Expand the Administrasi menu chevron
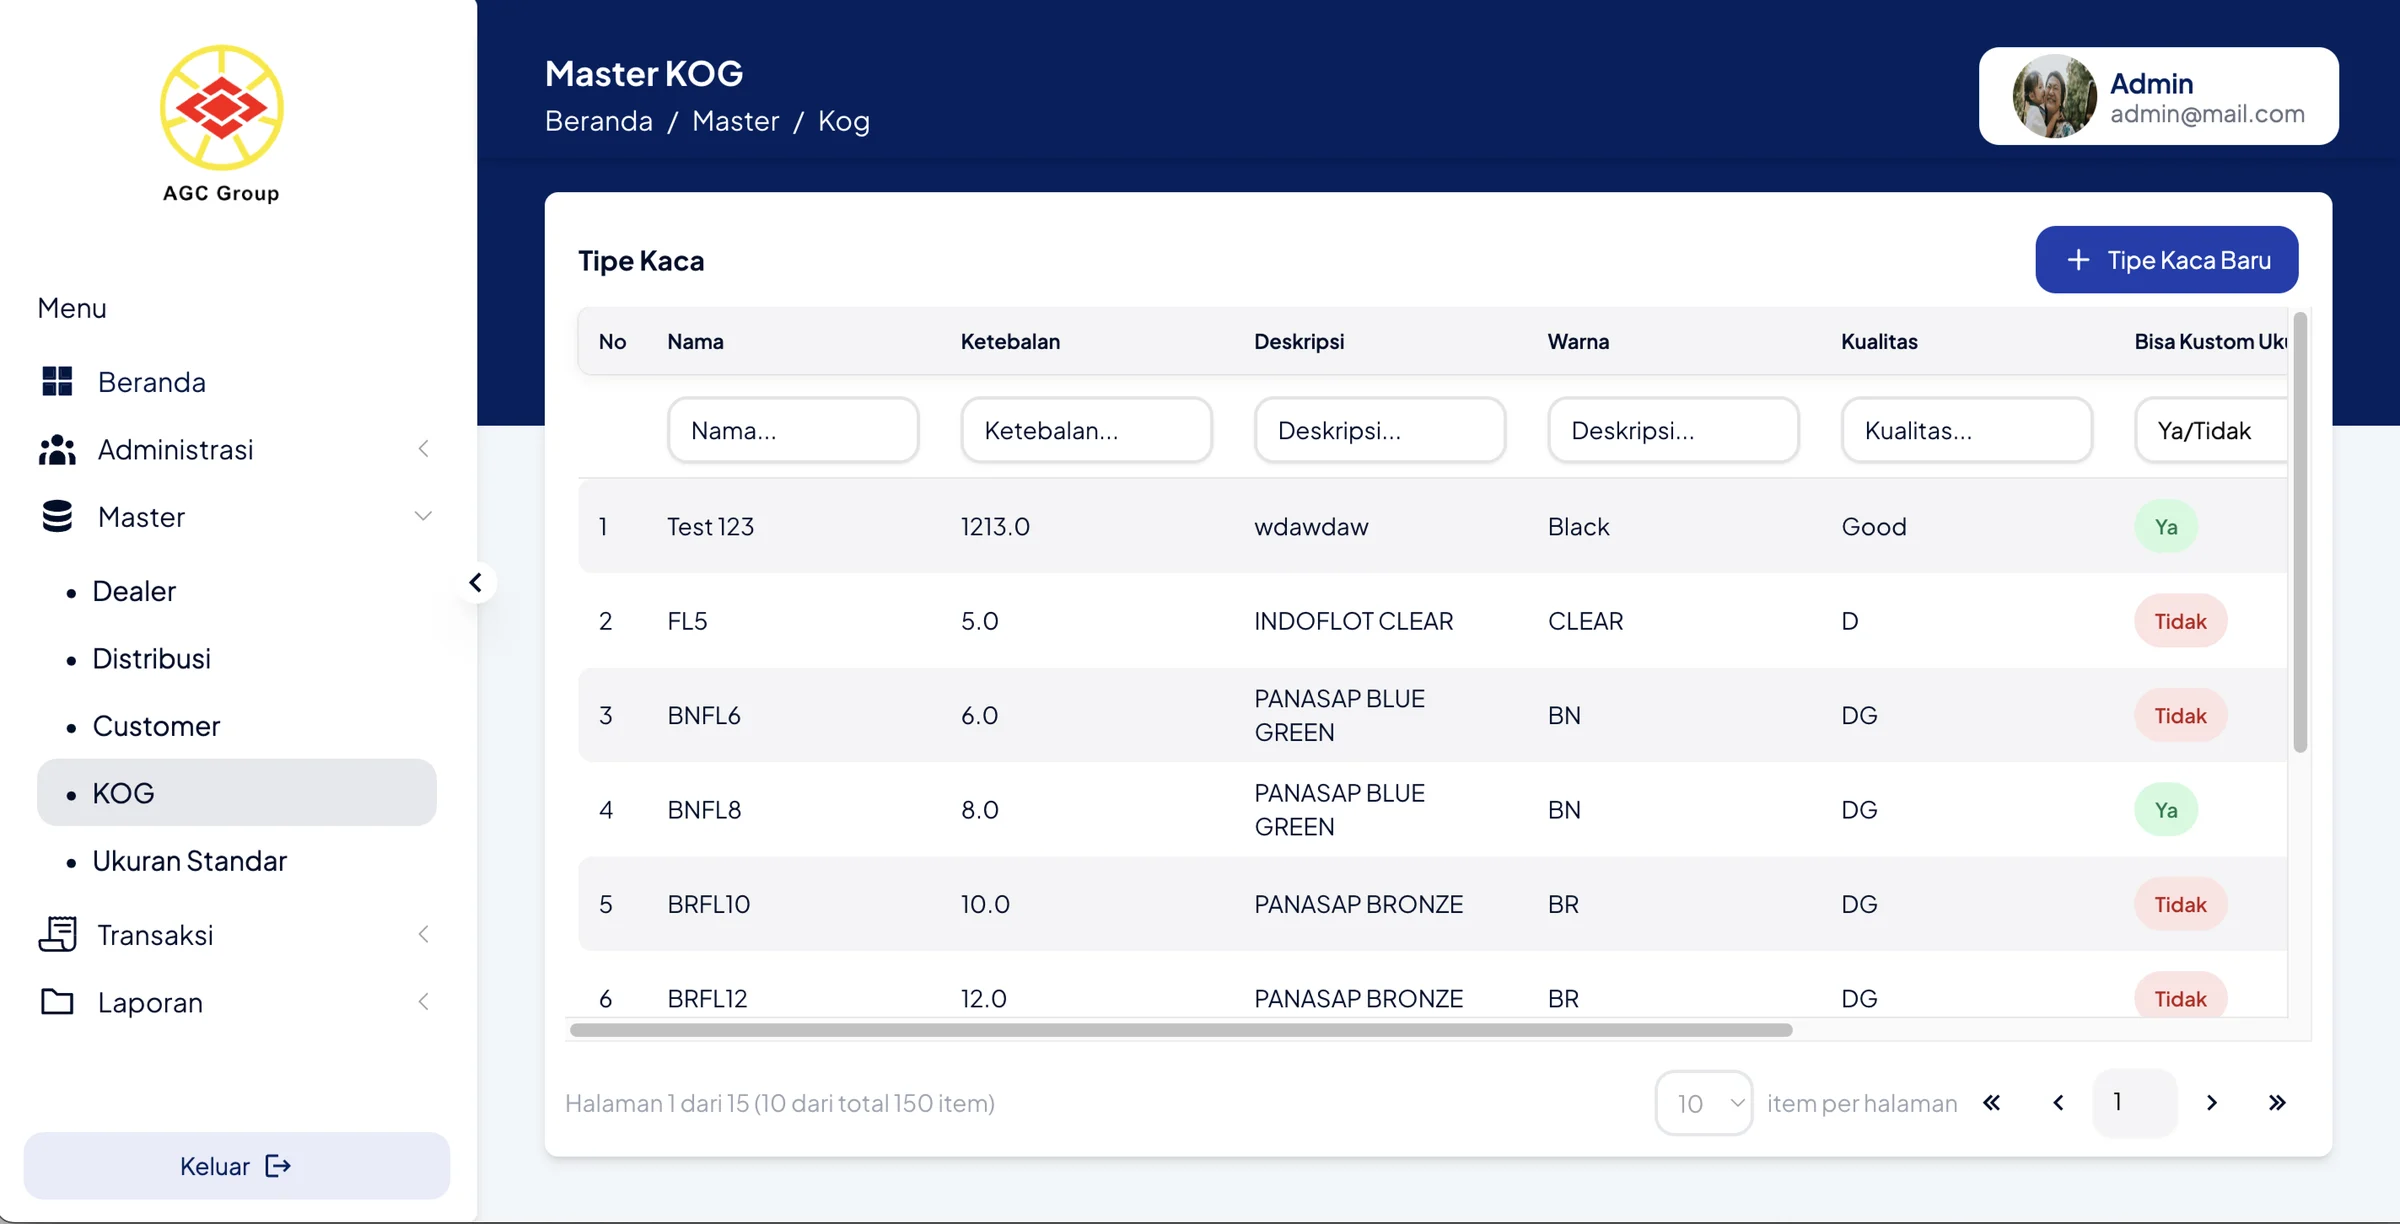Image resolution: width=2400 pixels, height=1224 pixels. point(423,449)
